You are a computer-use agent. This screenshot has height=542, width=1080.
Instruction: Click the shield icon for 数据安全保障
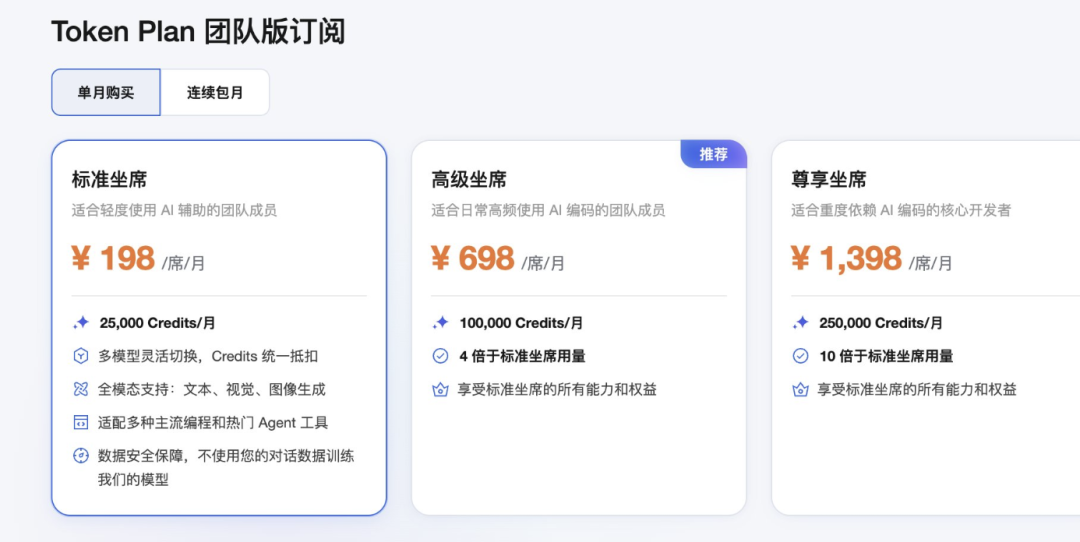tap(81, 456)
